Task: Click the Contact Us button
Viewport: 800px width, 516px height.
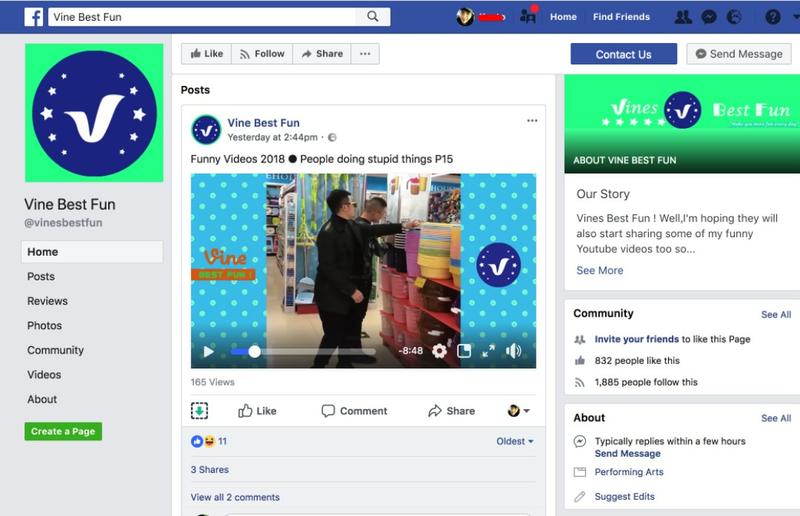Action: (x=623, y=54)
